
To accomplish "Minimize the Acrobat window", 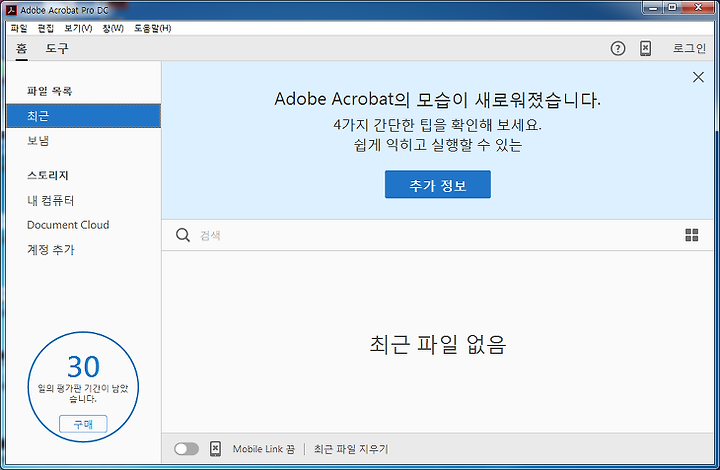I will point(653,7).
